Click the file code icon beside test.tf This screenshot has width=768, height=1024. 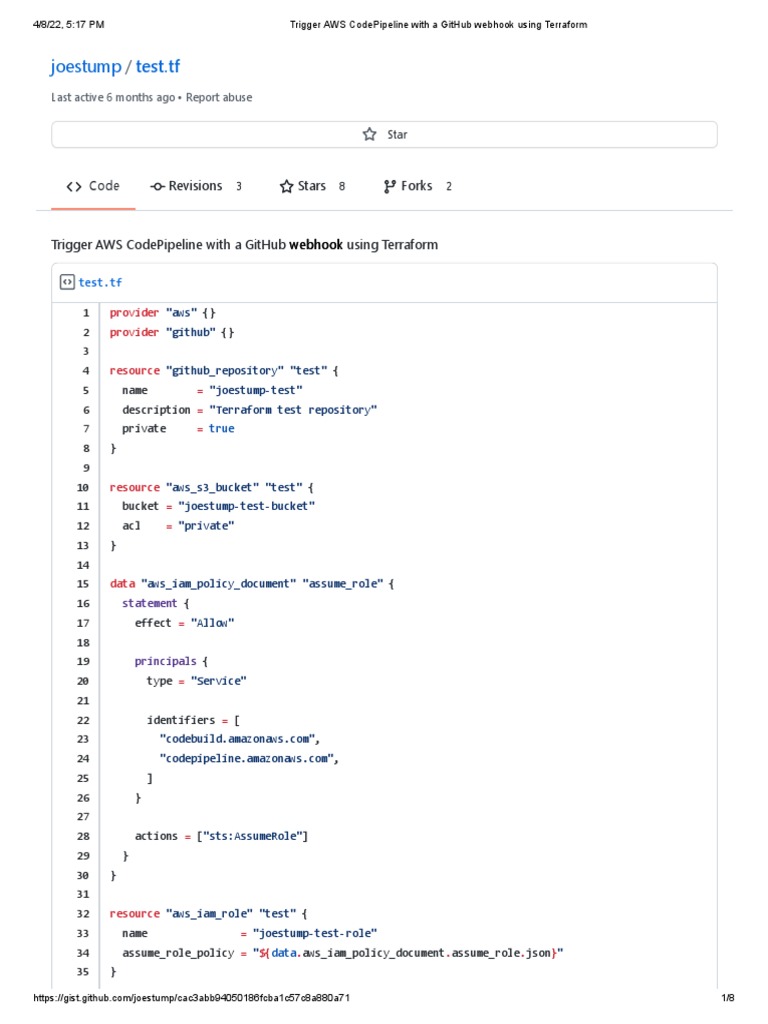66,283
